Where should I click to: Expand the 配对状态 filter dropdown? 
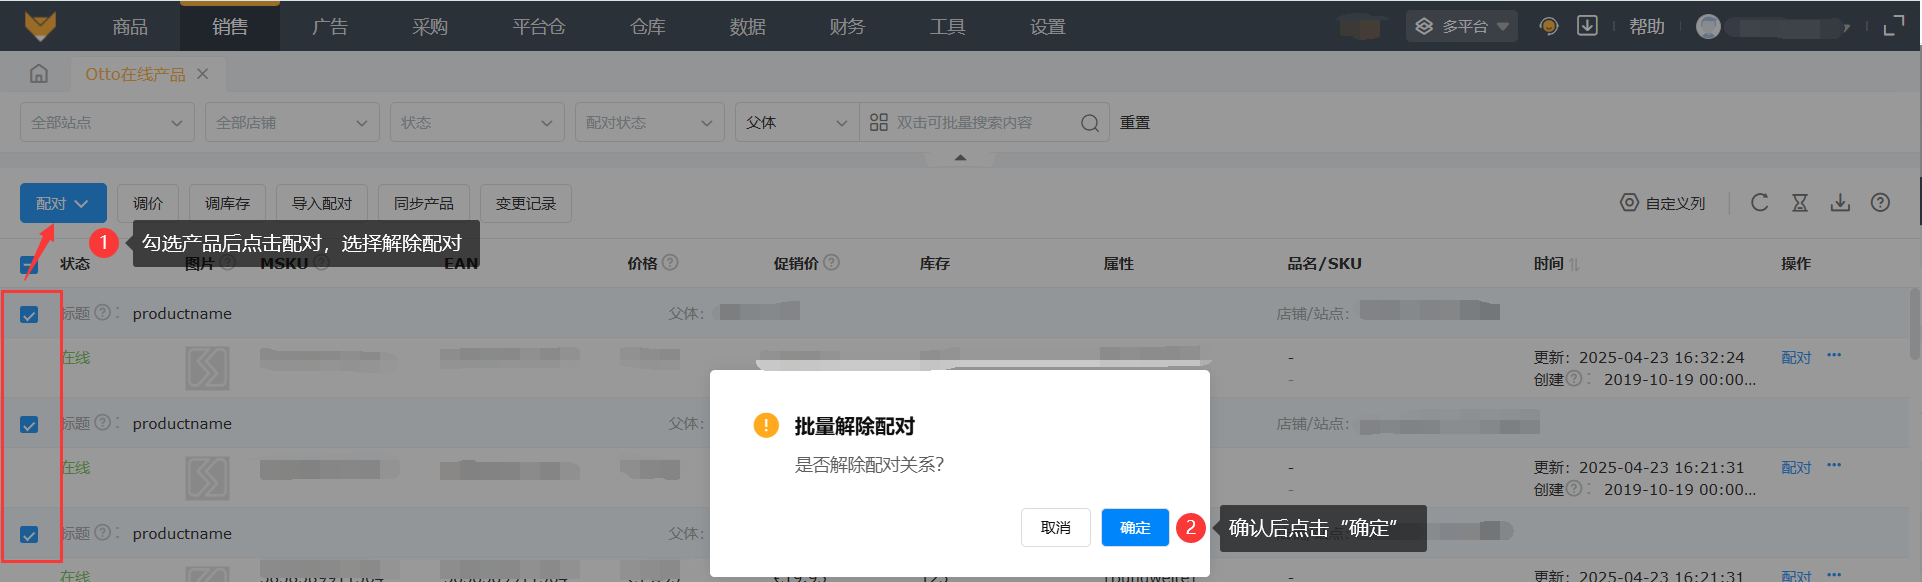point(649,123)
